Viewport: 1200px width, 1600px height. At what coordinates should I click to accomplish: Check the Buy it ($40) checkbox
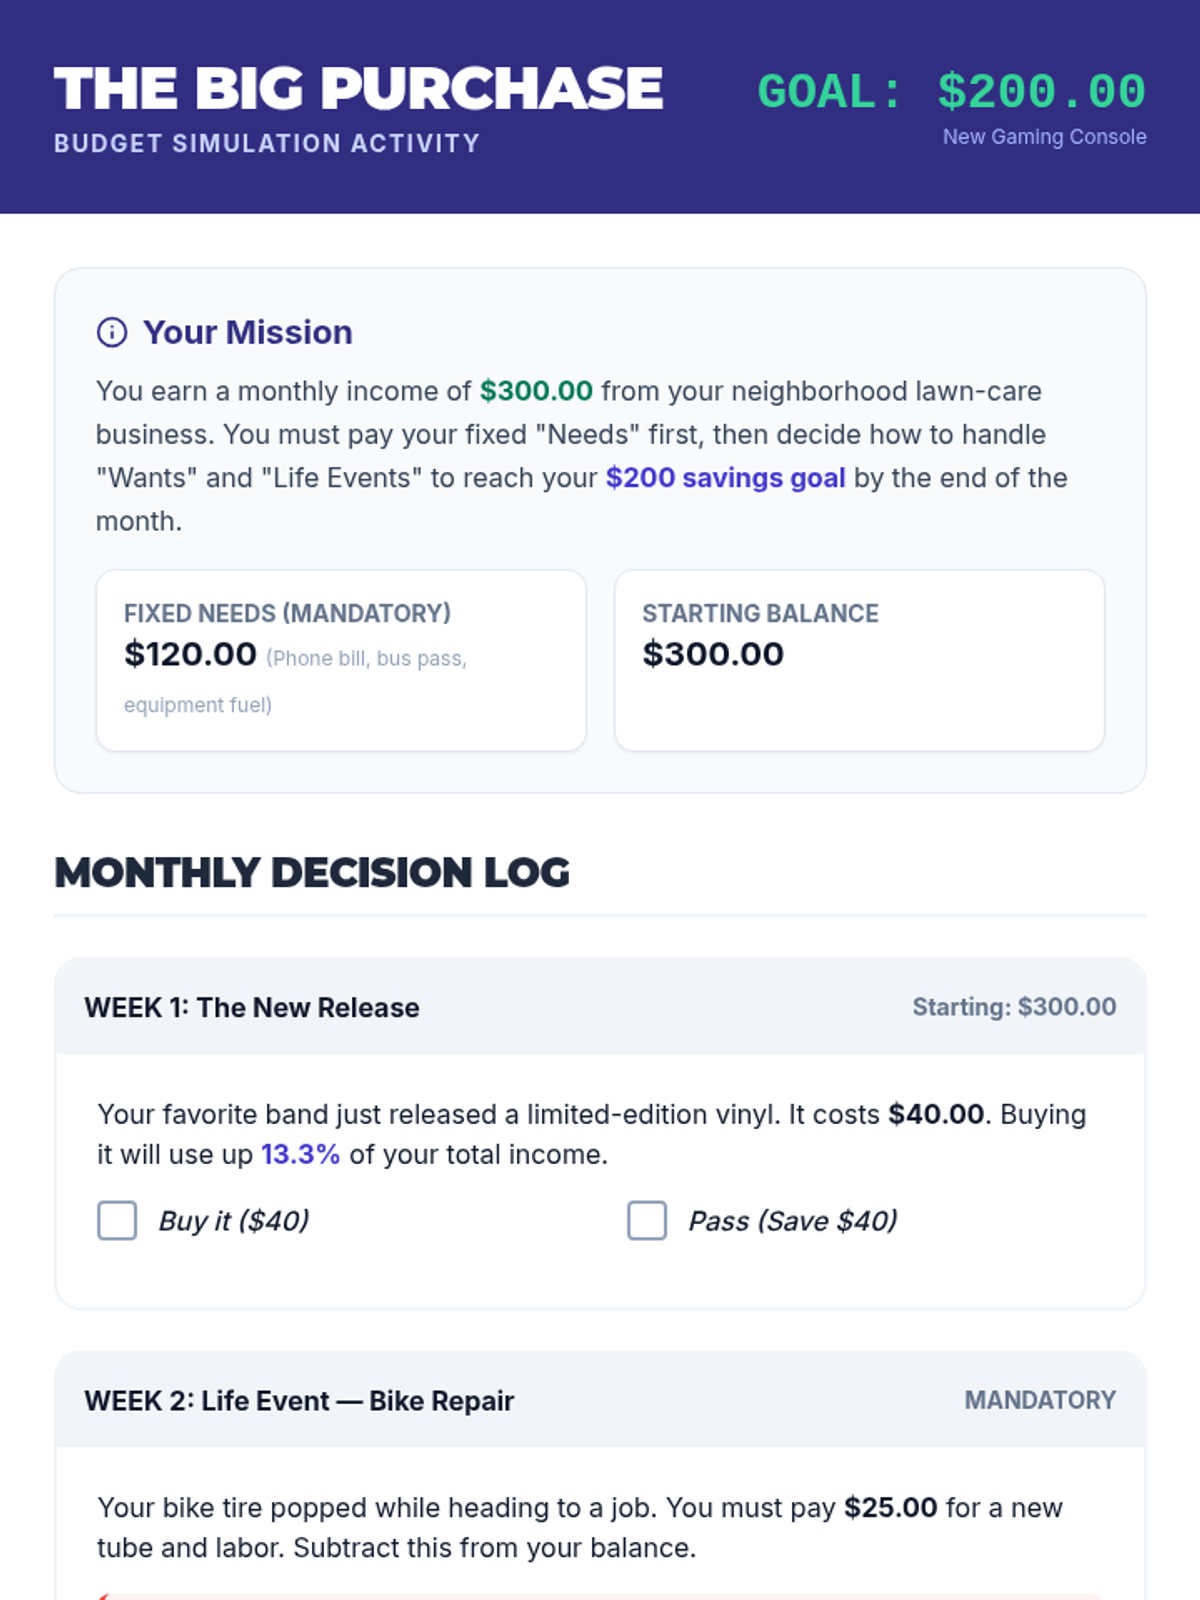(117, 1220)
